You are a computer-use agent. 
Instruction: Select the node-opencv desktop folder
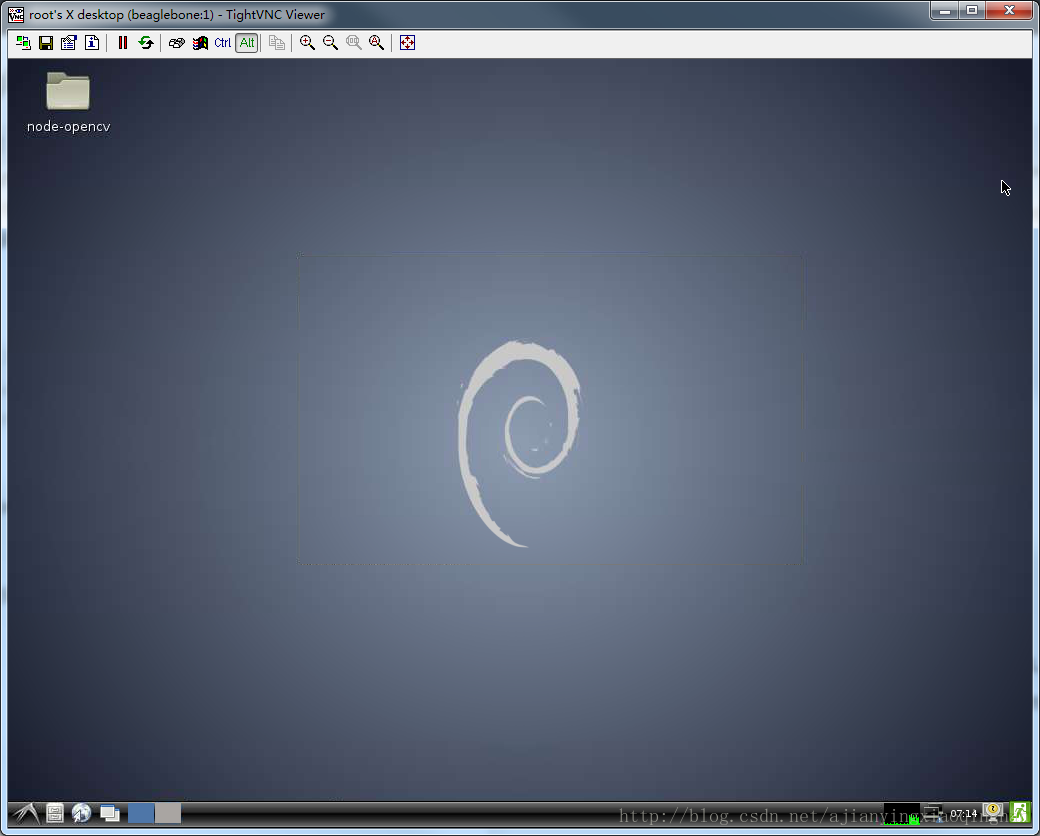68,92
